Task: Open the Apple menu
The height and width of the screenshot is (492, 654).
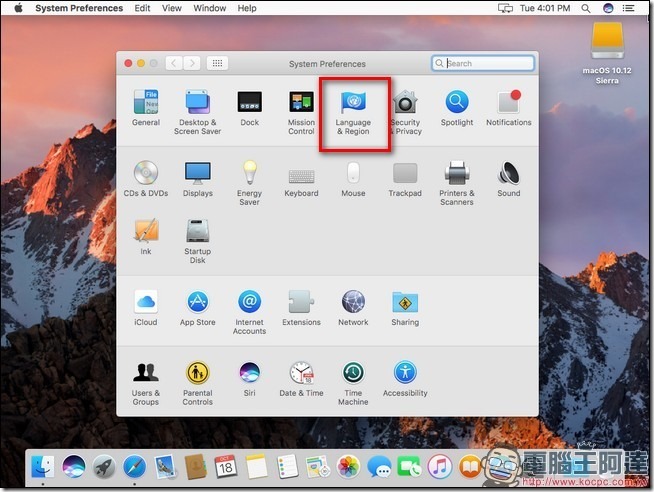Action: click(18, 8)
